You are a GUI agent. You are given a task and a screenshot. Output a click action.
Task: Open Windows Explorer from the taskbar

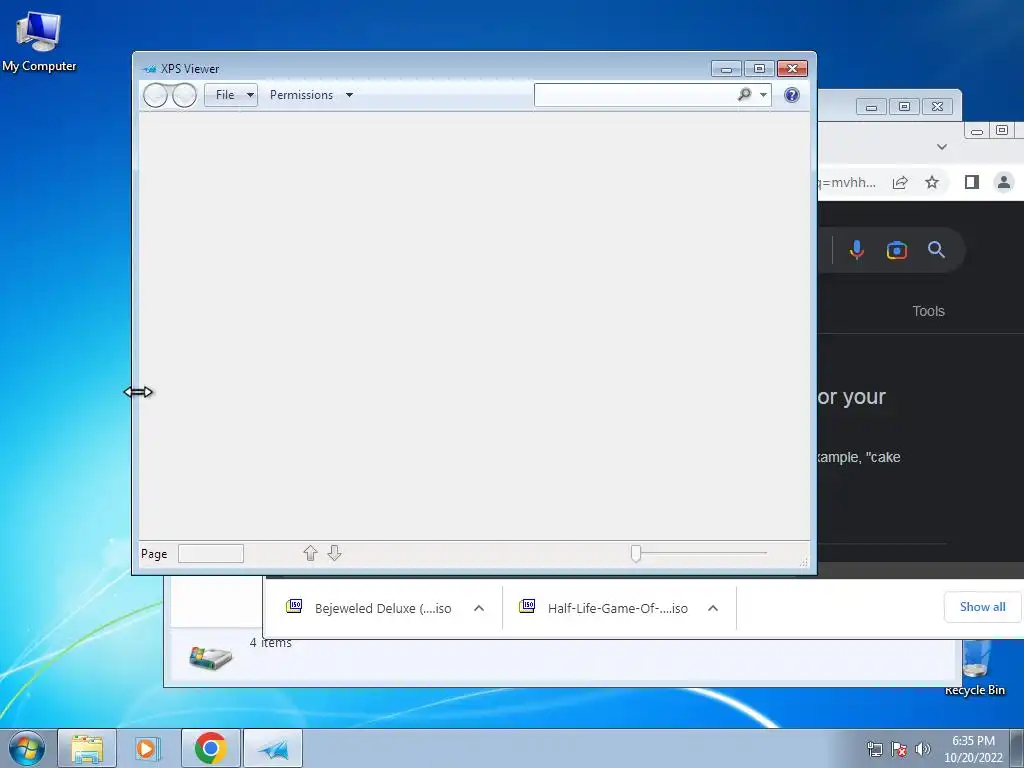(x=87, y=748)
